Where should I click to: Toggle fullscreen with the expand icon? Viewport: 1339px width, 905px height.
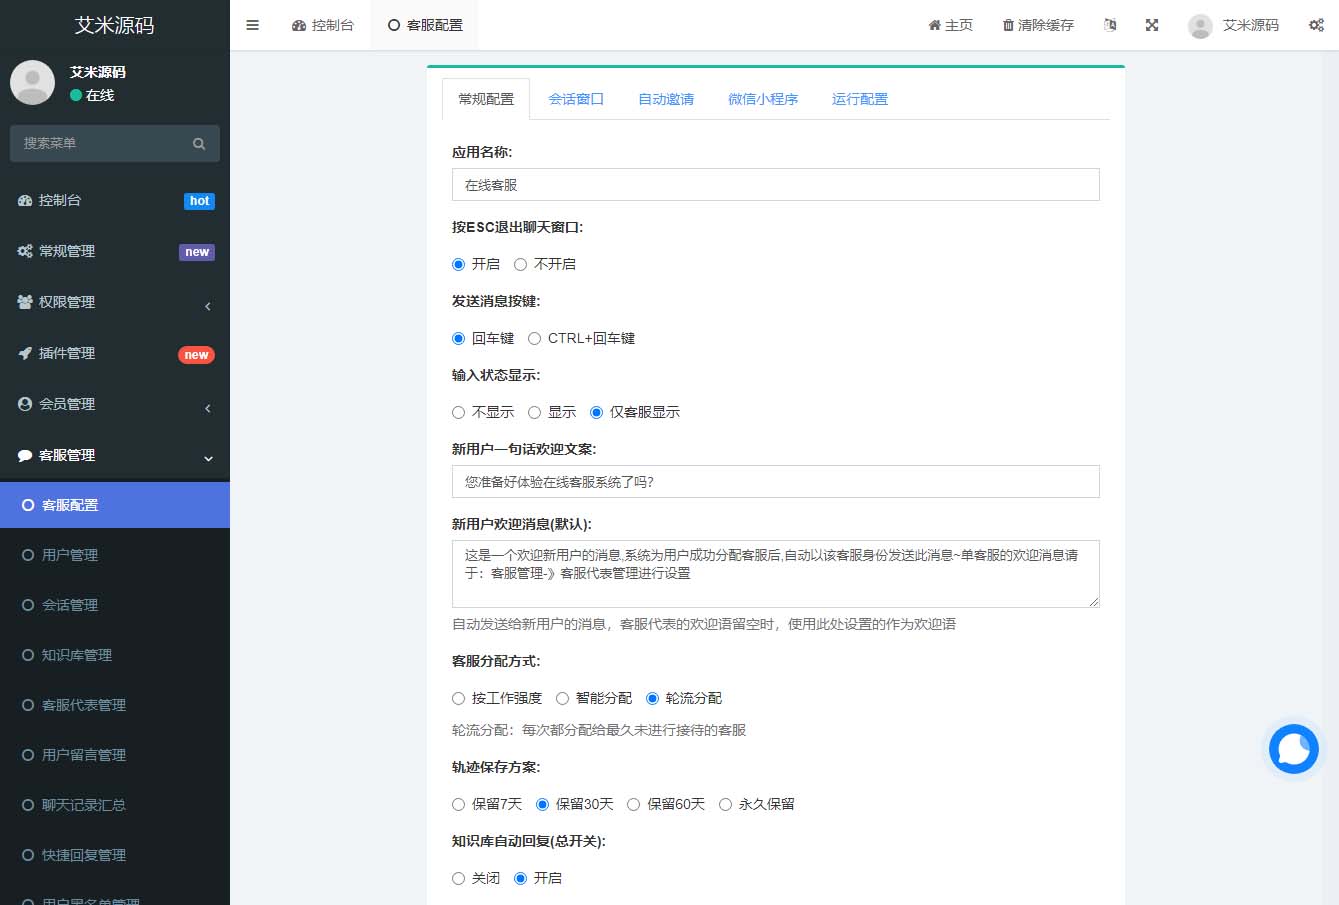pyautogui.click(x=1152, y=25)
